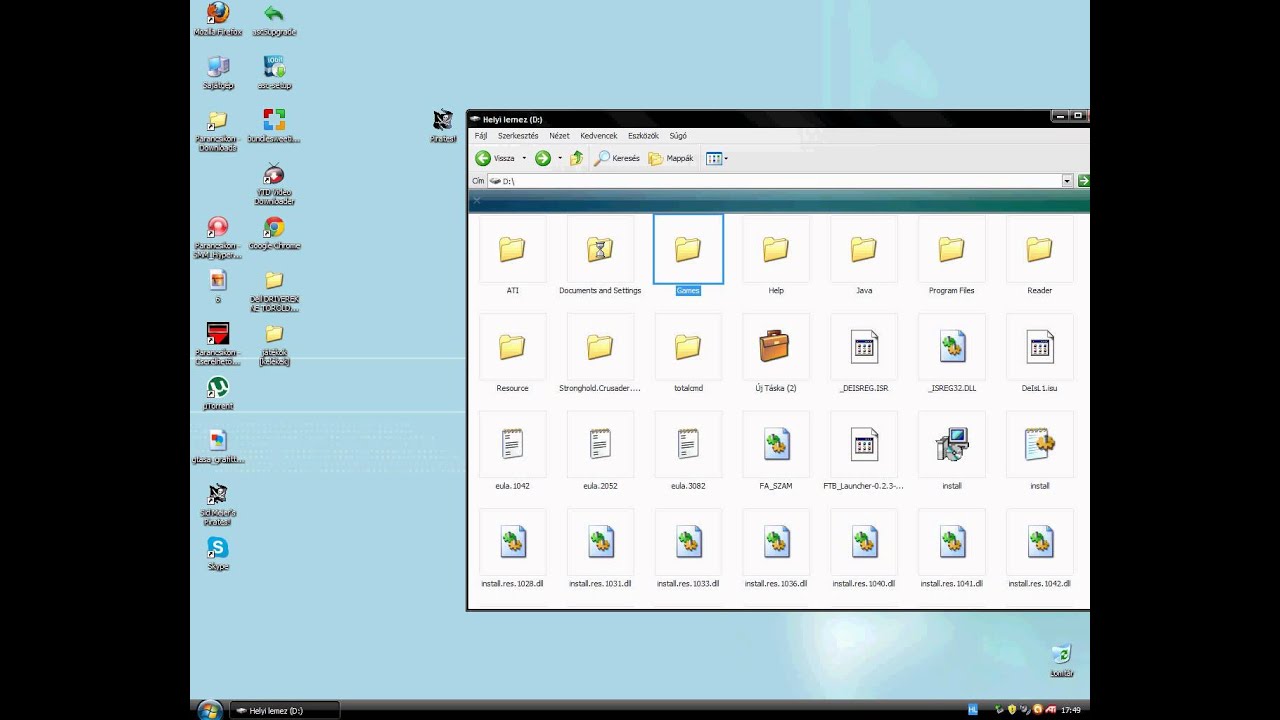This screenshot has height=720, width=1280.
Task: Open the Szerkesztés menu
Action: [518, 135]
